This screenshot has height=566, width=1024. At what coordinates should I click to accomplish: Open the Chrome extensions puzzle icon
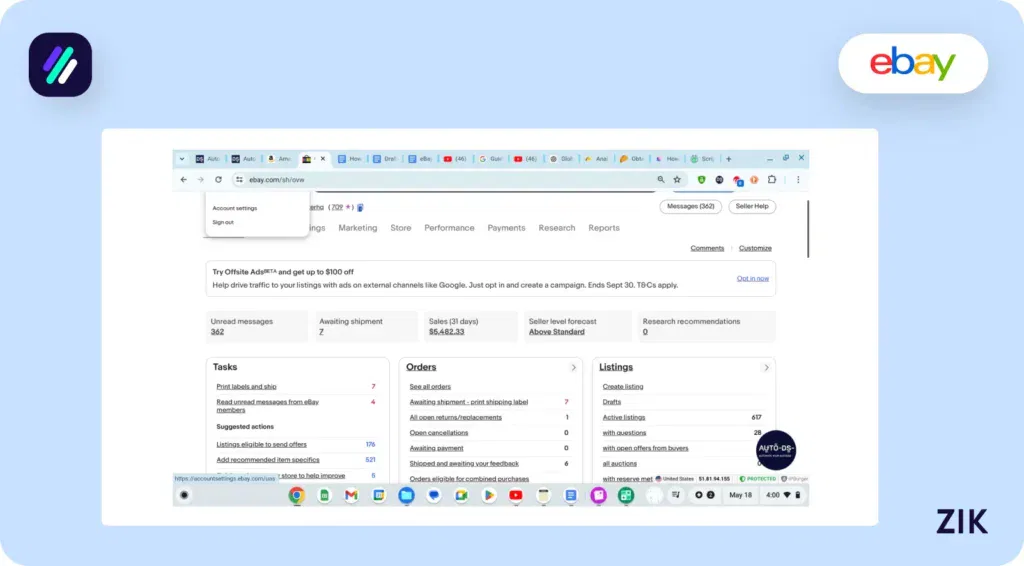(771, 180)
